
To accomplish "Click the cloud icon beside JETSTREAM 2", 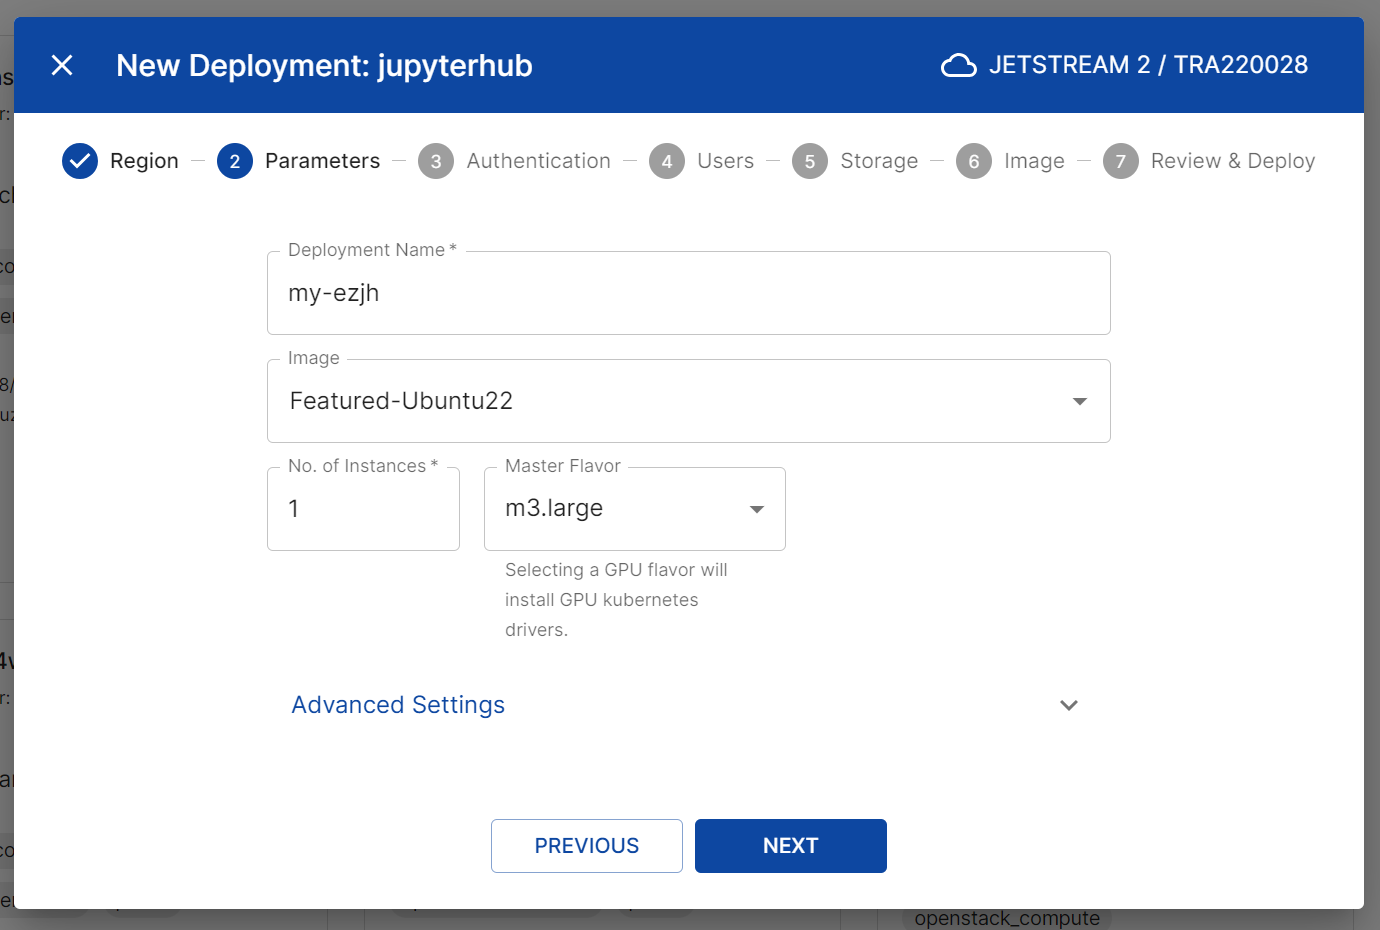I will pyautogui.click(x=958, y=65).
